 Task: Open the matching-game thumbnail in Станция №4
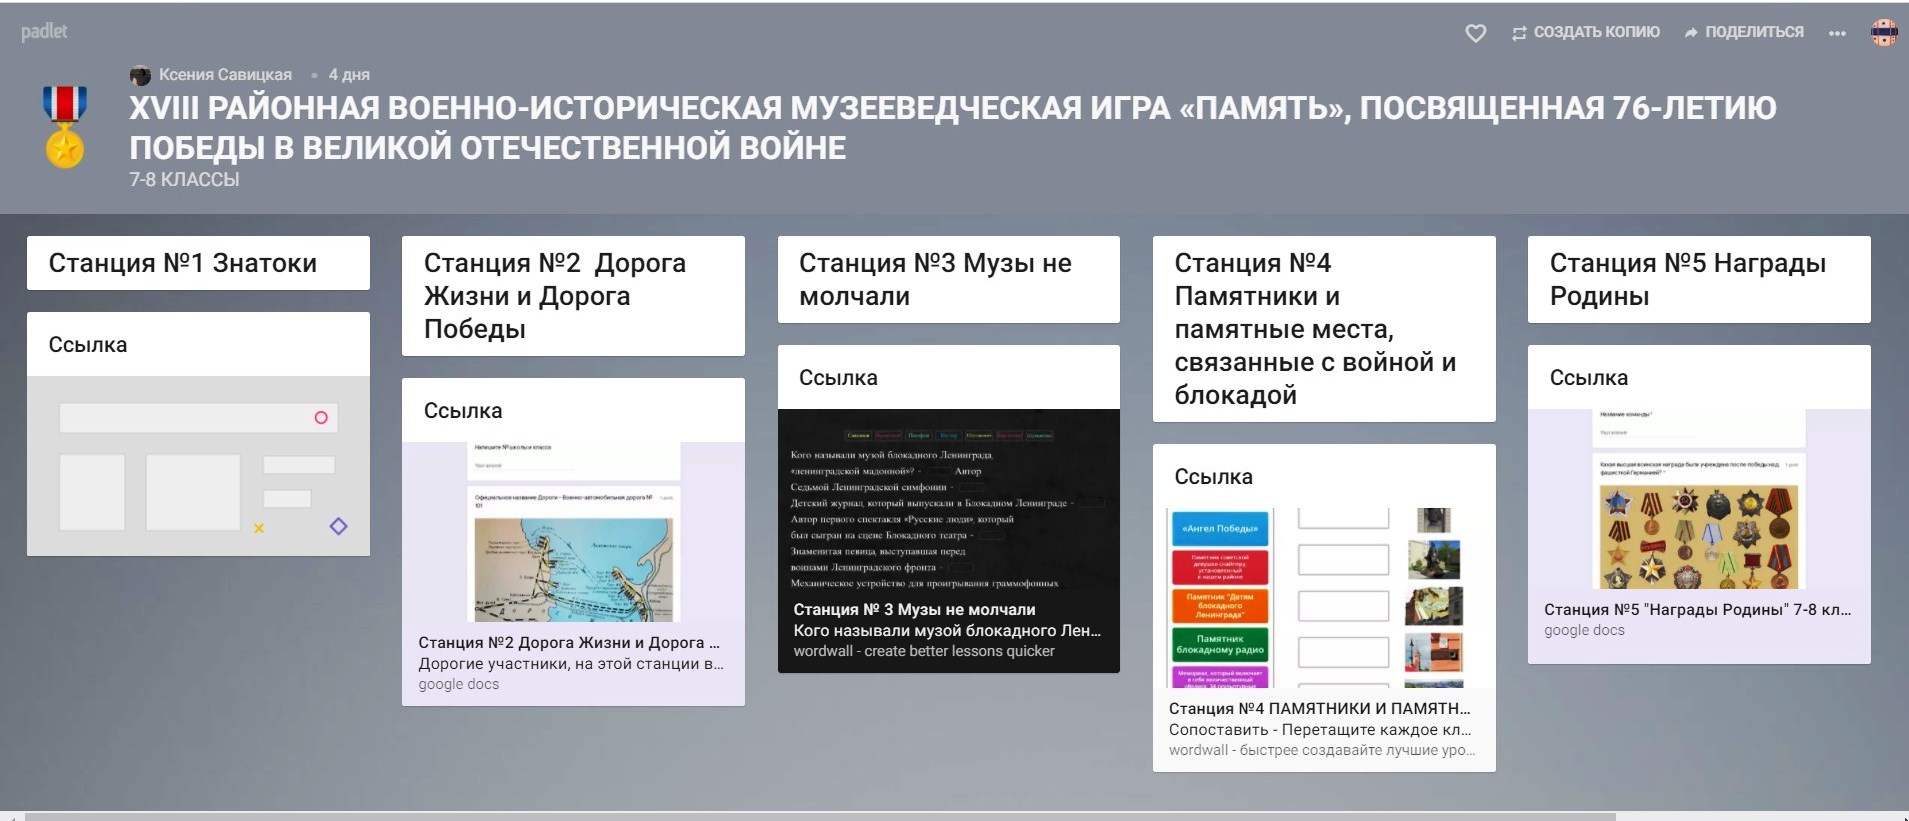point(1324,598)
